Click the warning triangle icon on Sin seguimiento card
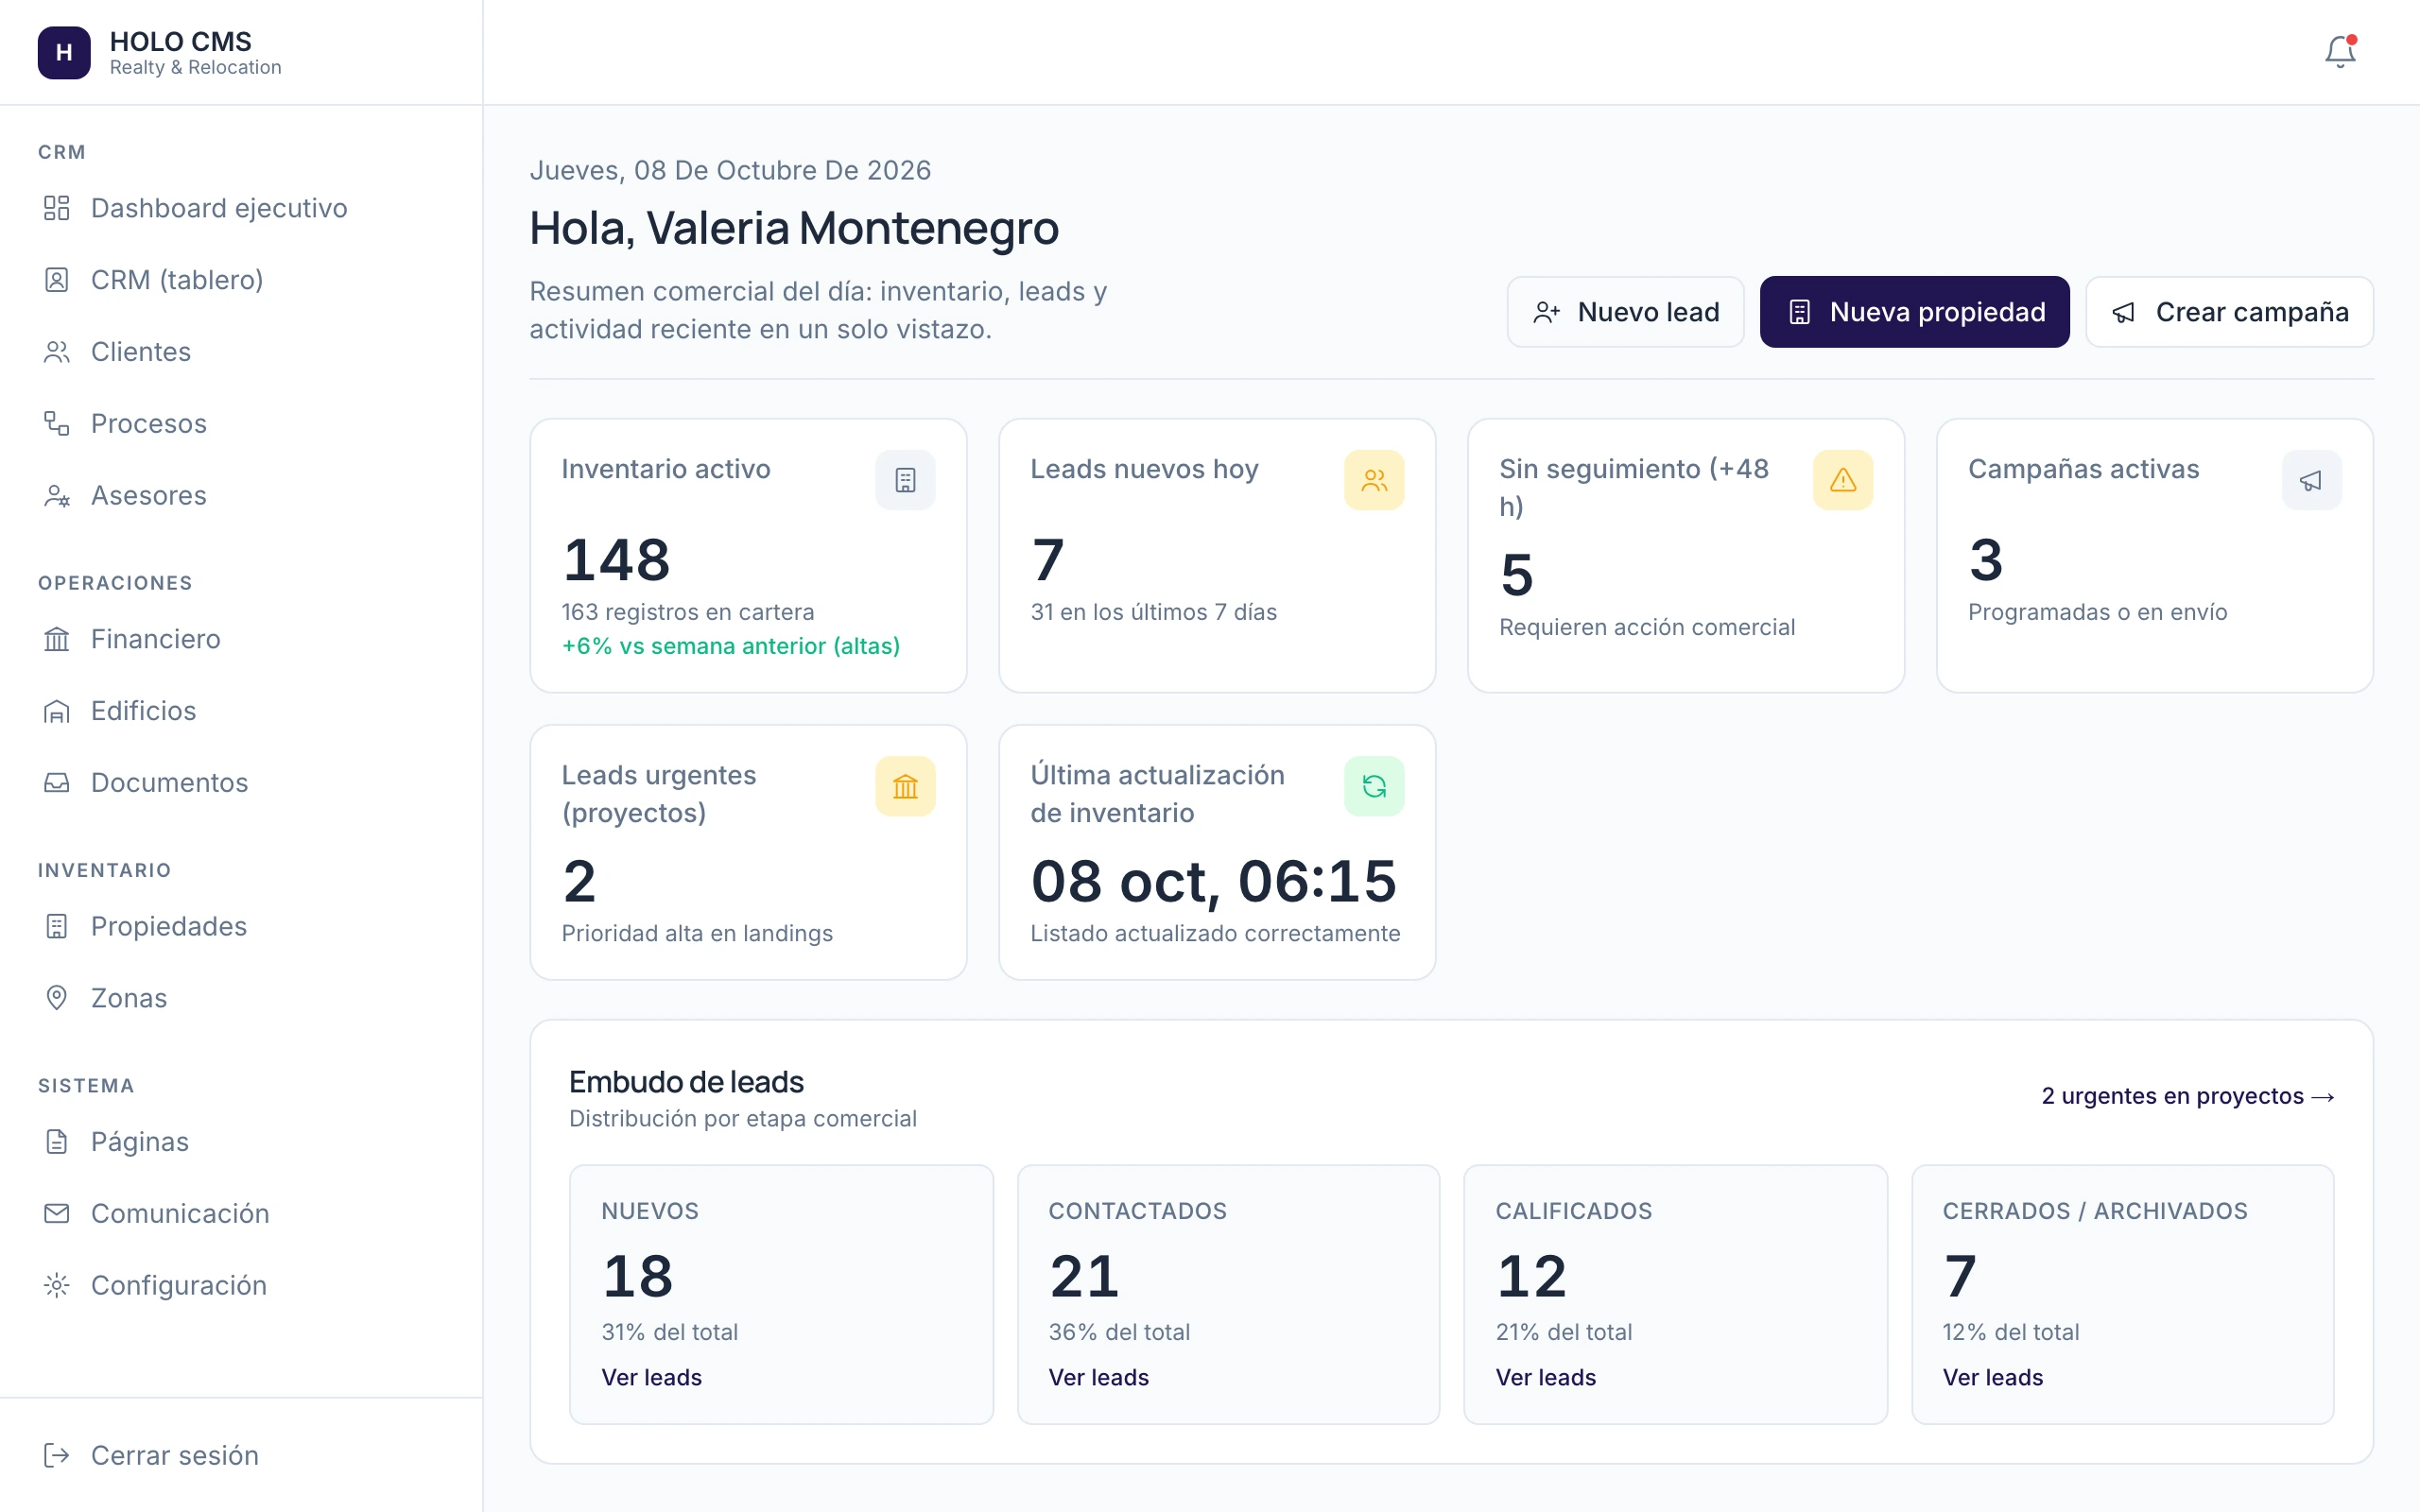Image resolution: width=2420 pixels, height=1512 pixels. click(x=1843, y=480)
